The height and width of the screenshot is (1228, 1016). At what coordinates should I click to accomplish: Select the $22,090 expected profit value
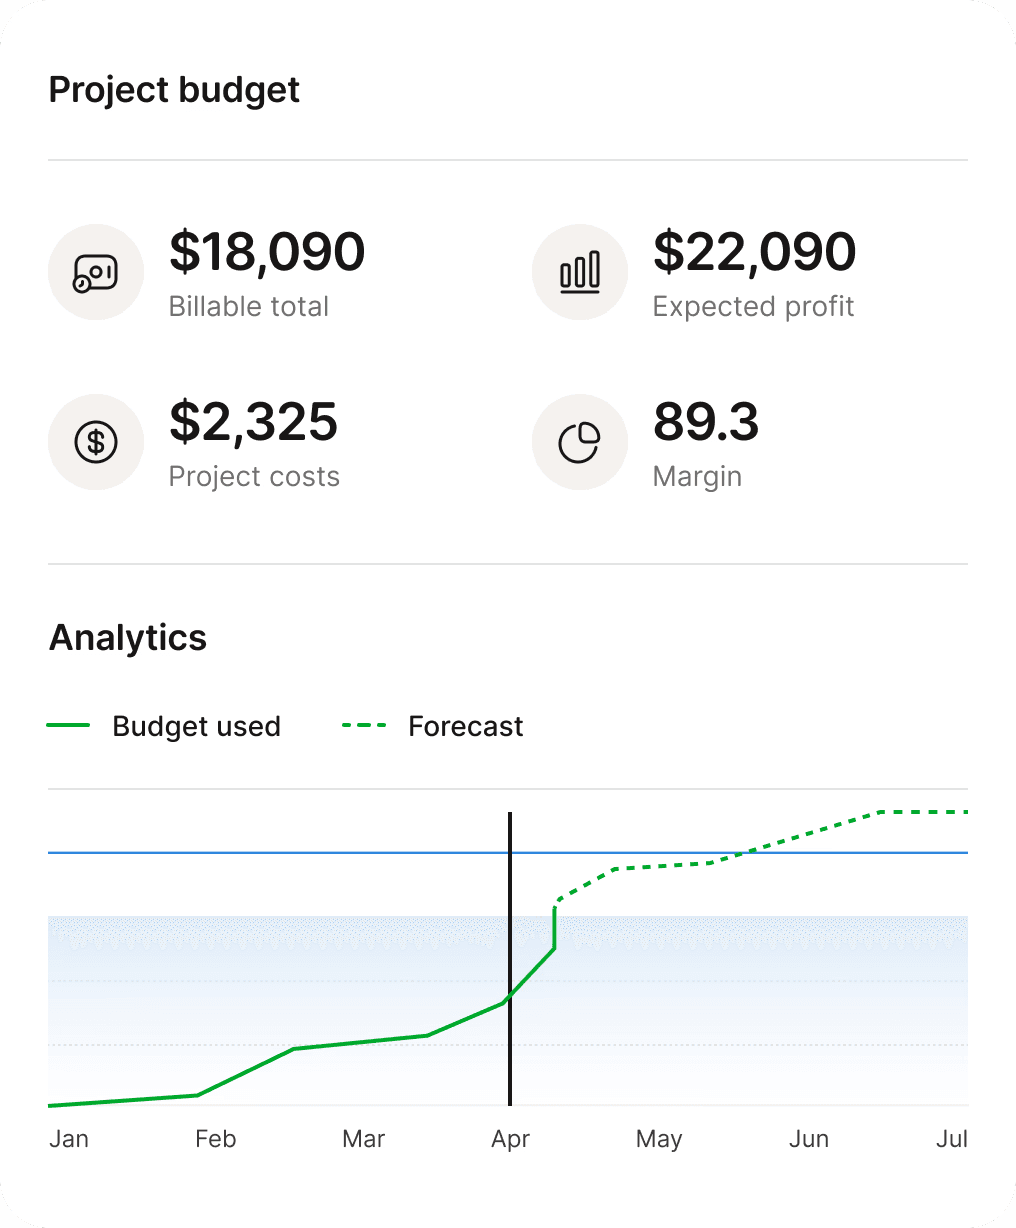[x=754, y=252]
